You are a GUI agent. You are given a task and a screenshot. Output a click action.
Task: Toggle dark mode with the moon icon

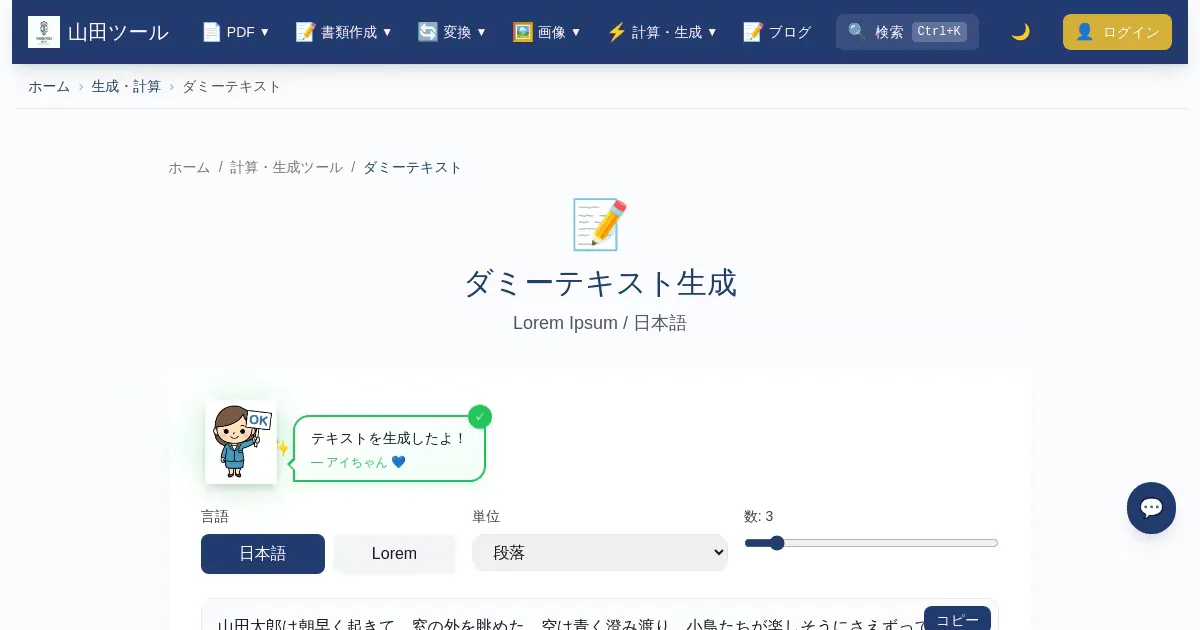[x=1020, y=32]
